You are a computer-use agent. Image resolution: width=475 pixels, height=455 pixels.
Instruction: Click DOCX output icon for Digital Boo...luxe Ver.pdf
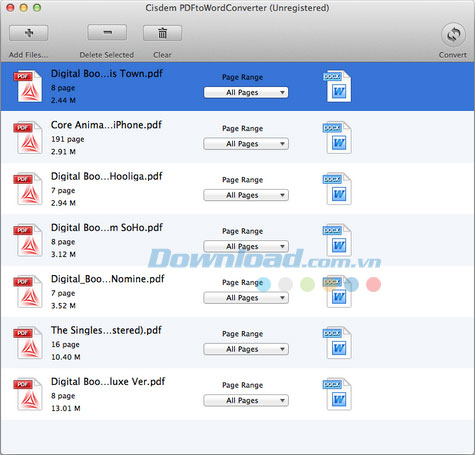(x=337, y=394)
